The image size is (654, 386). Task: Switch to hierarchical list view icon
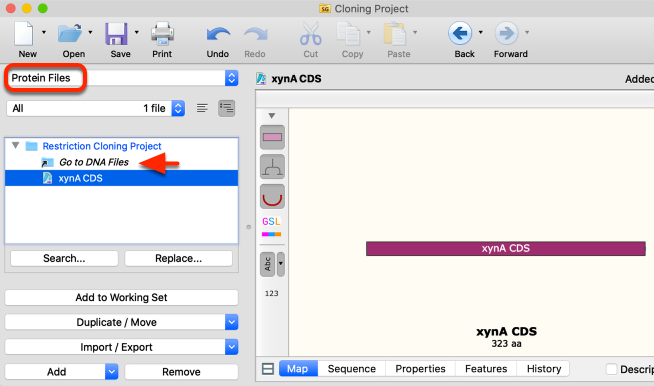point(226,108)
